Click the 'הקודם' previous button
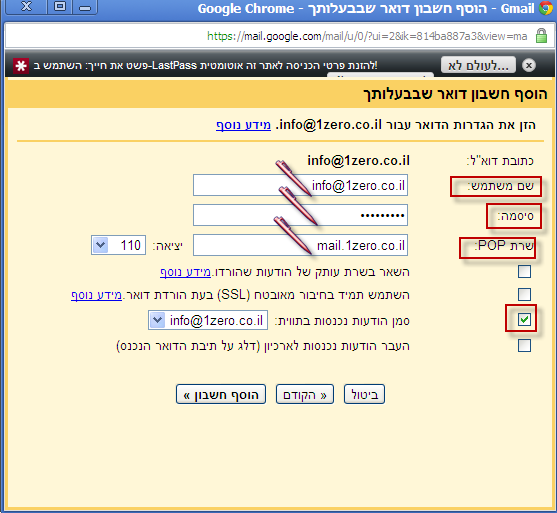557x513 pixels. click(305, 394)
